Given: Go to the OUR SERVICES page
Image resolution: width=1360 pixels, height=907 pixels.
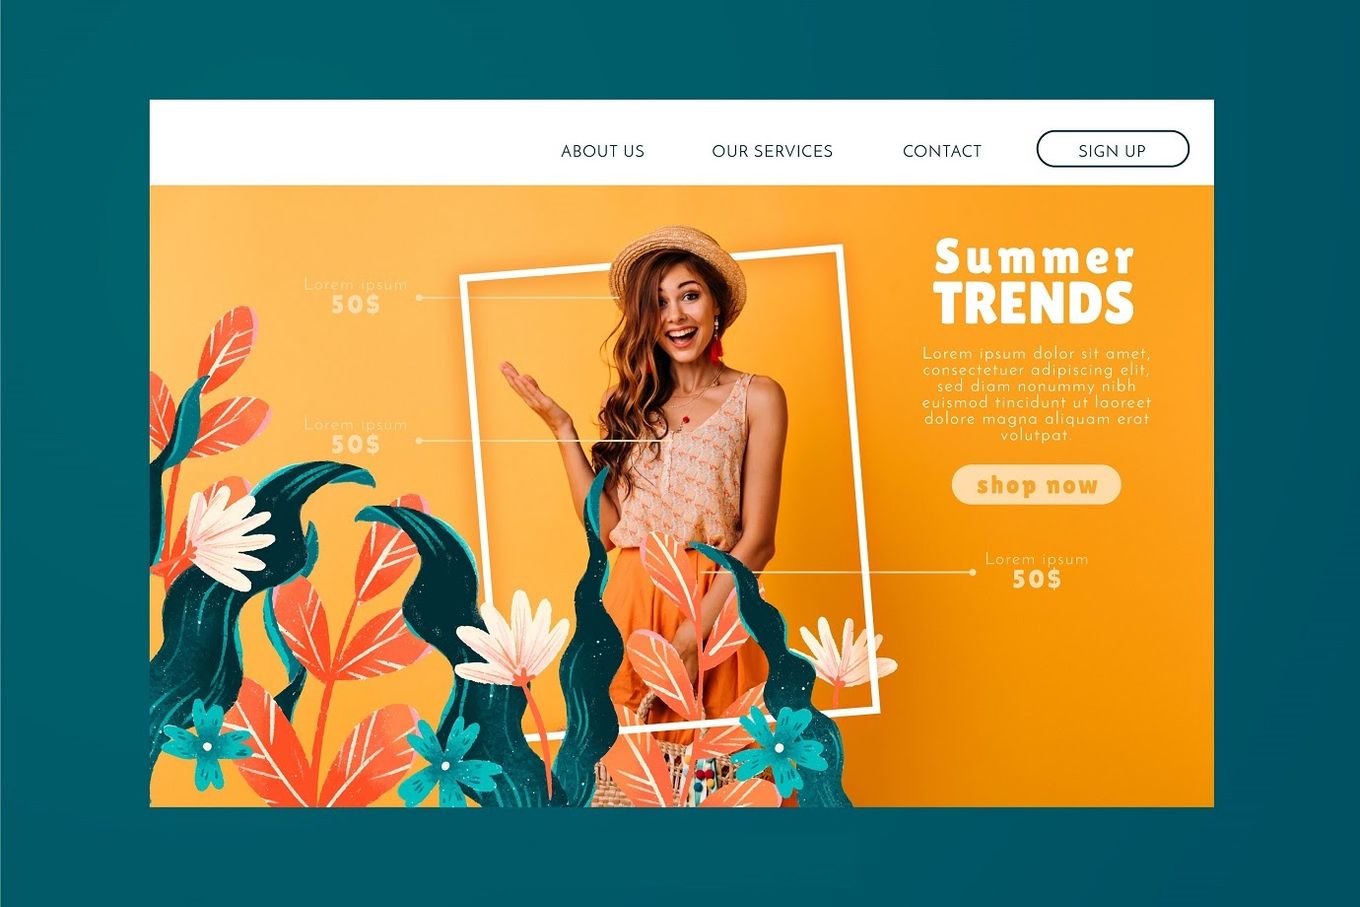Looking at the screenshot, I should tap(772, 151).
